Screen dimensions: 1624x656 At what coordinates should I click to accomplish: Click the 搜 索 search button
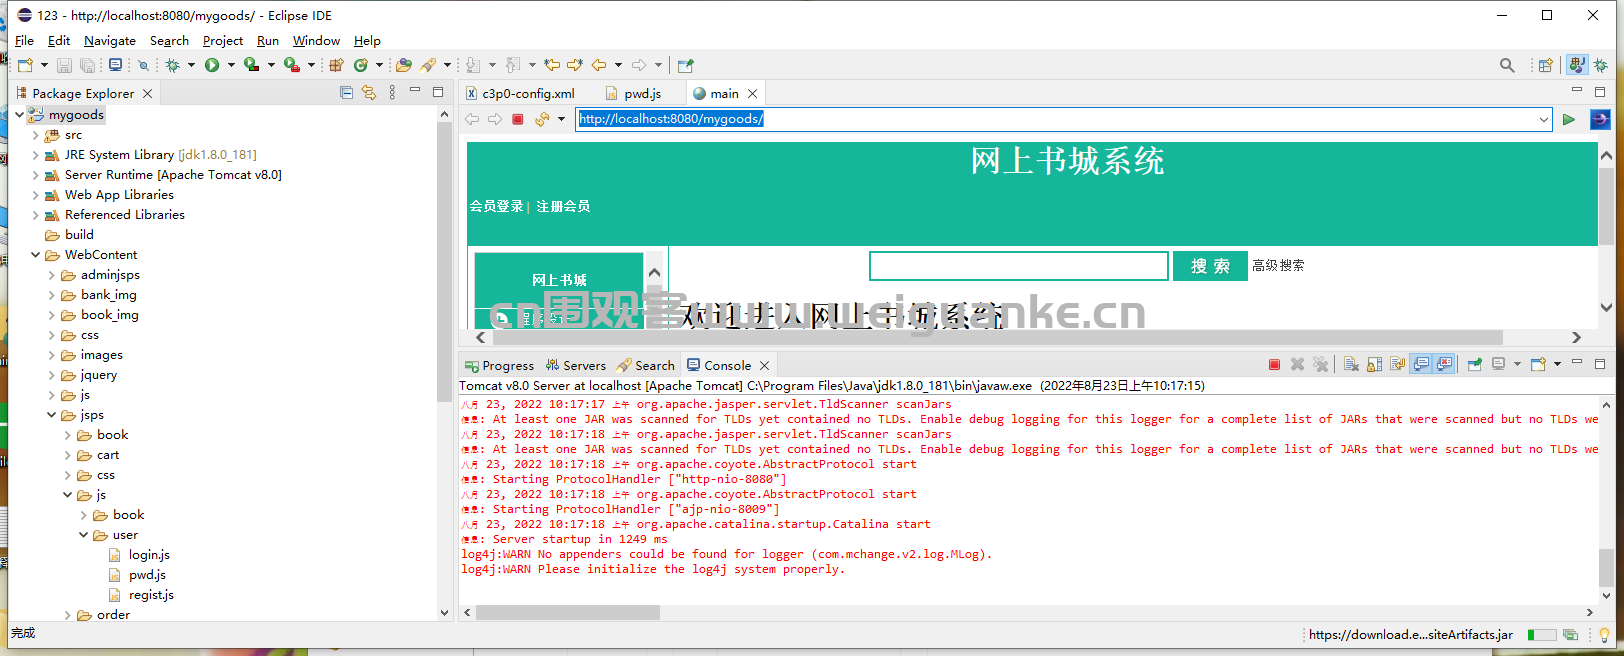1210,266
